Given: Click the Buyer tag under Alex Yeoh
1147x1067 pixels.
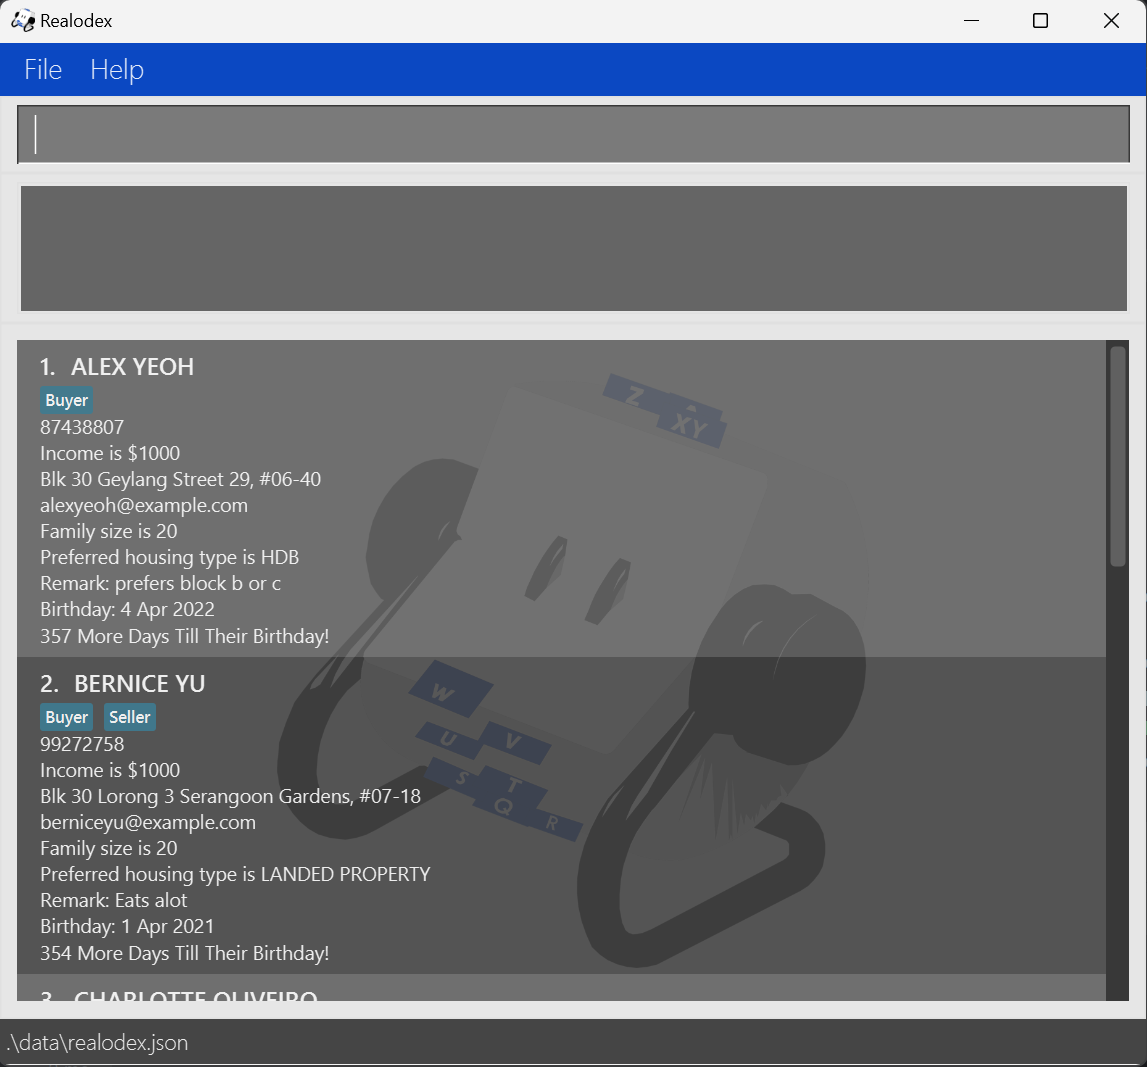Looking at the screenshot, I should click(x=67, y=401).
